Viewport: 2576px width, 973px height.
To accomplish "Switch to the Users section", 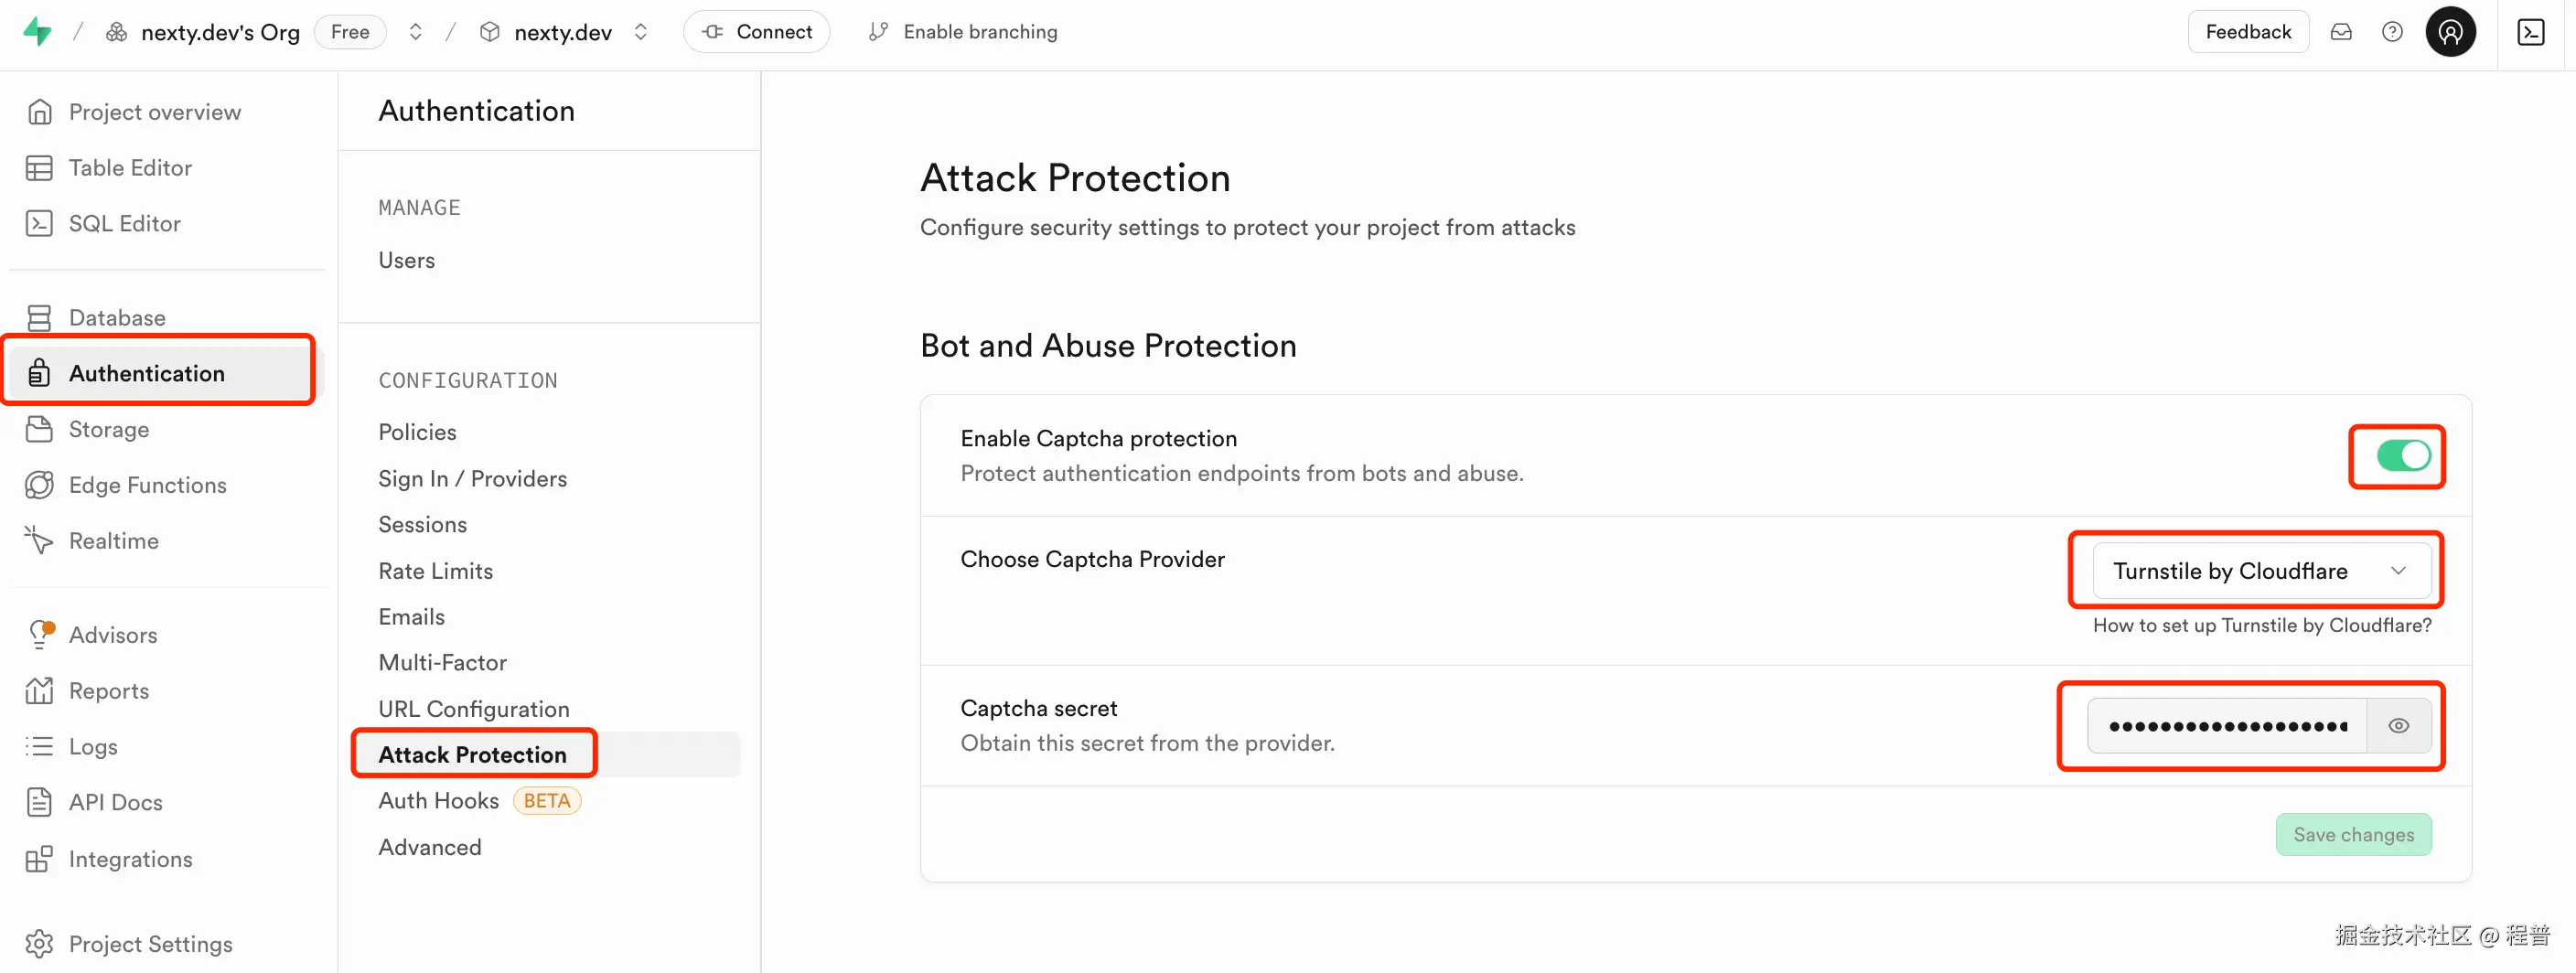I will [x=406, y=259].
